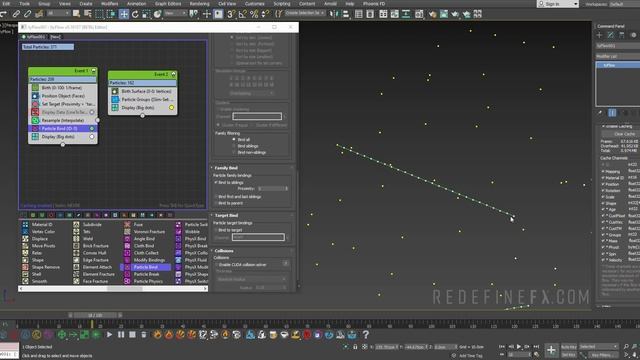Click the Phoenix FD pause simulation icon

pos(121,335)
